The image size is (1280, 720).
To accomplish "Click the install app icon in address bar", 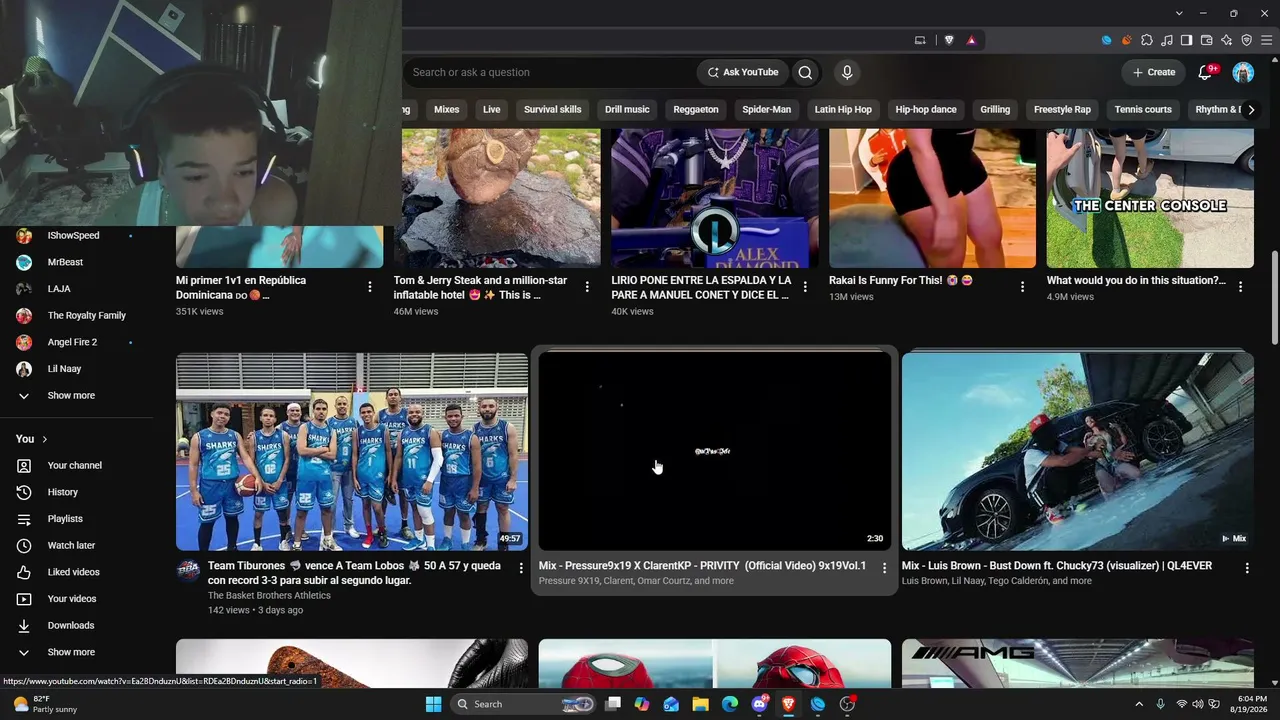I will pyautogui.click(x=920, y=40).
